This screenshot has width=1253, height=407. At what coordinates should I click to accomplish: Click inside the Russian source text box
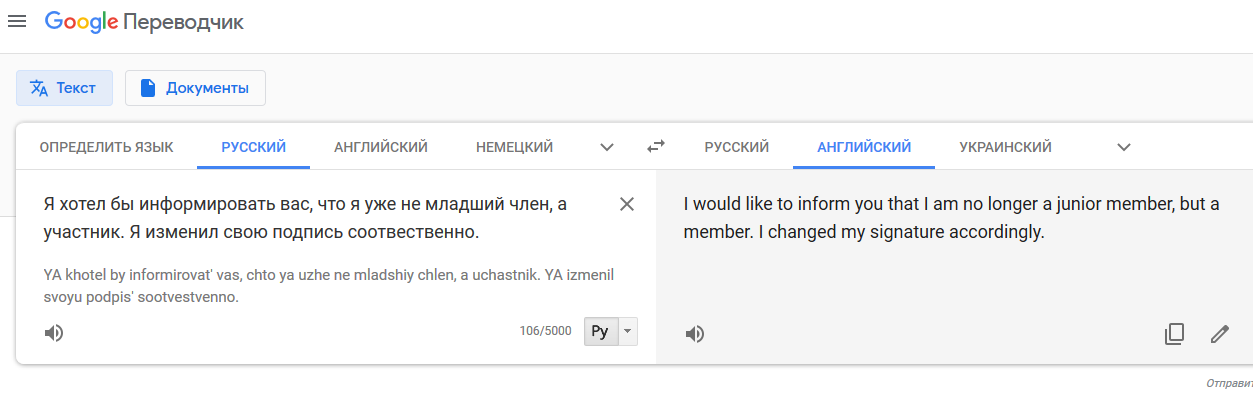point(320,218)
